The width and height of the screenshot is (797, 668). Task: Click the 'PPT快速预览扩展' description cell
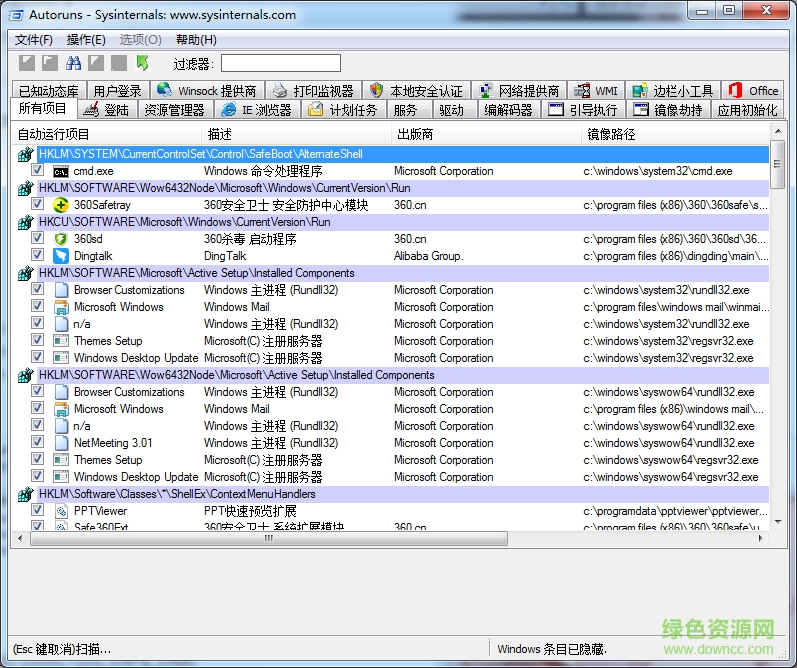pos(250,511)
